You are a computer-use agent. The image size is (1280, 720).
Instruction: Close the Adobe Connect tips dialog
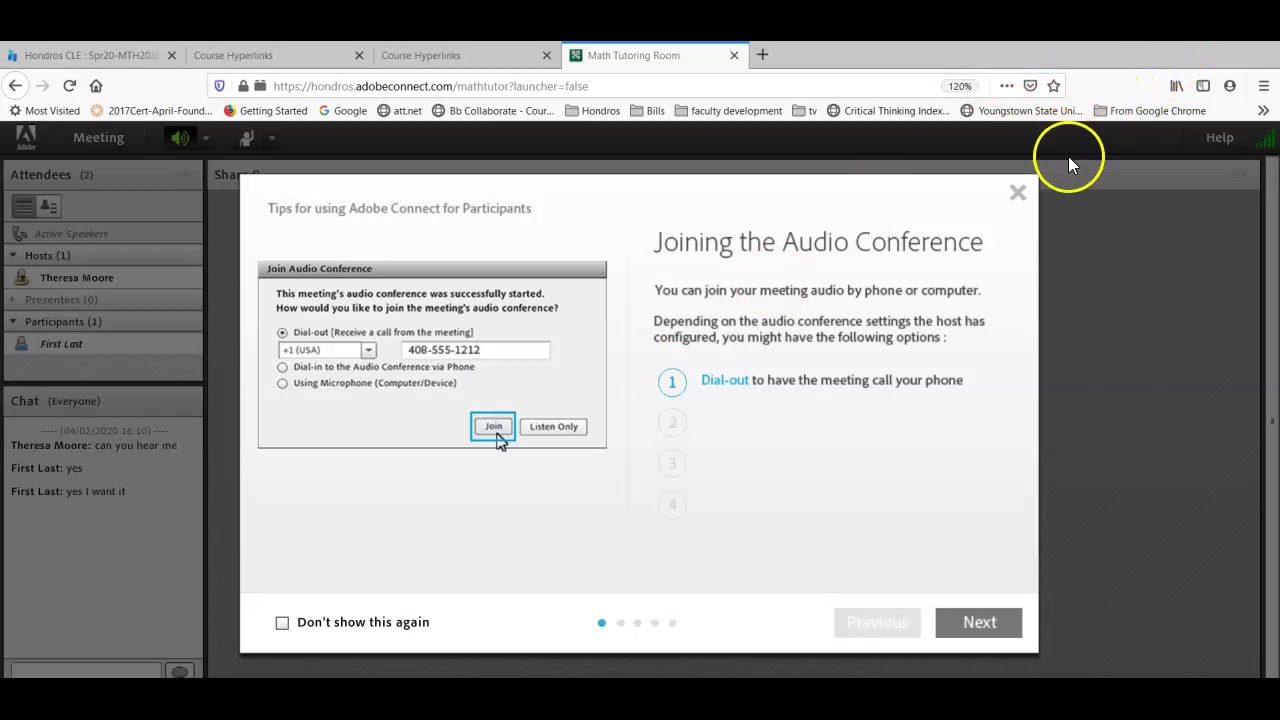click(1017, 193)
